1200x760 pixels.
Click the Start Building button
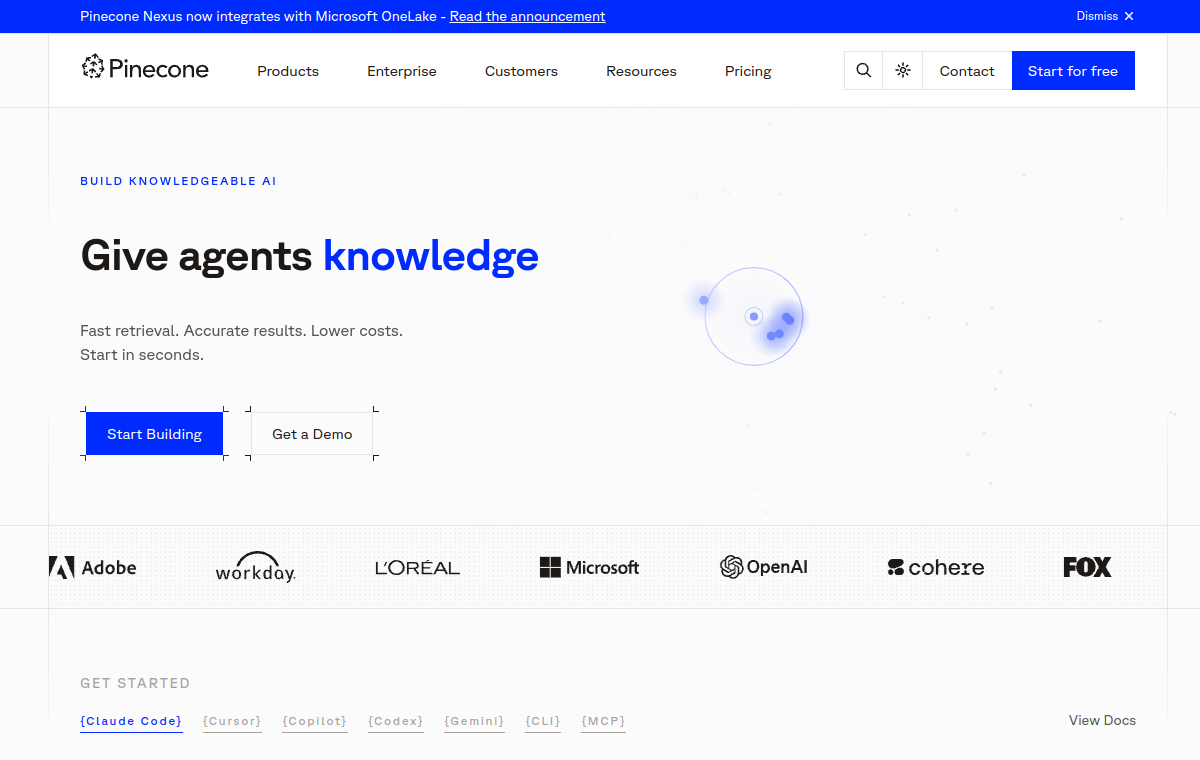154,434
